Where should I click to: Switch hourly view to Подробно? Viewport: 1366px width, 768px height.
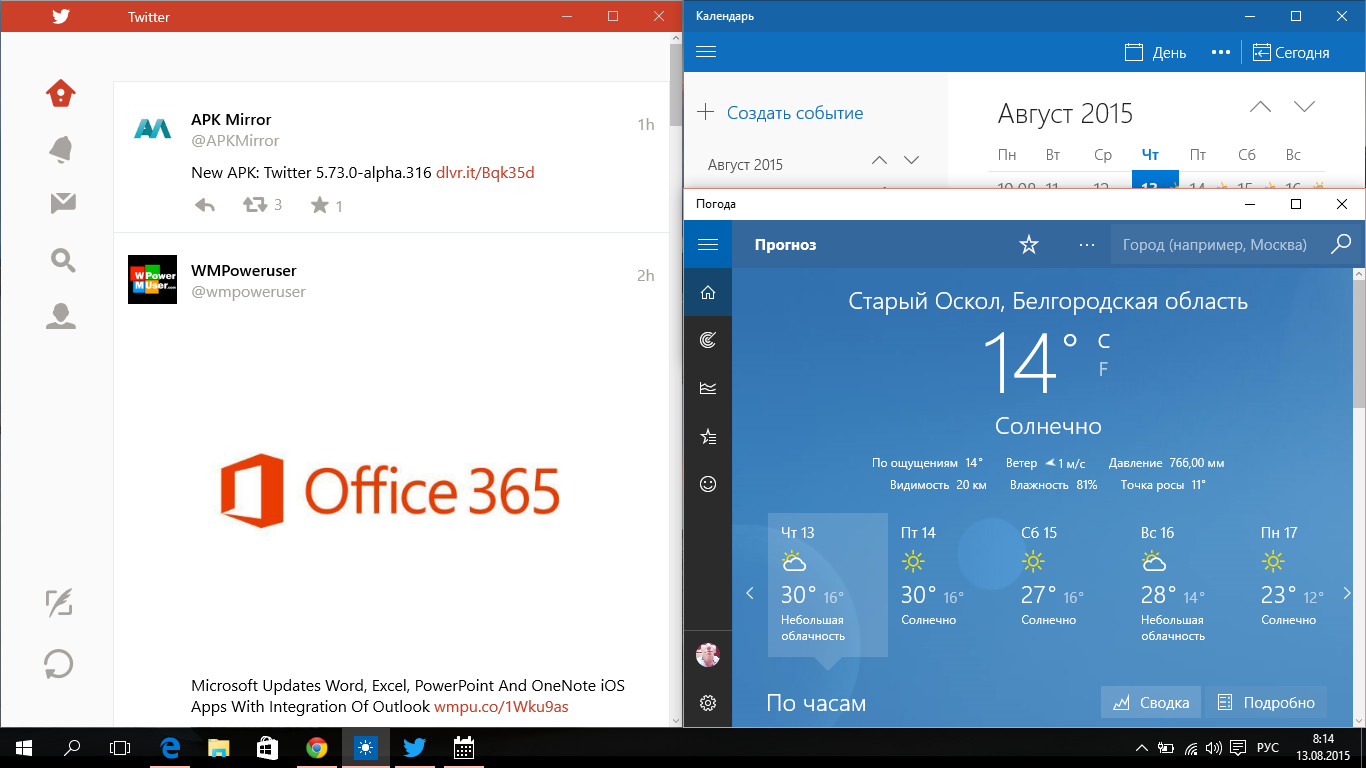(1266, 702)
